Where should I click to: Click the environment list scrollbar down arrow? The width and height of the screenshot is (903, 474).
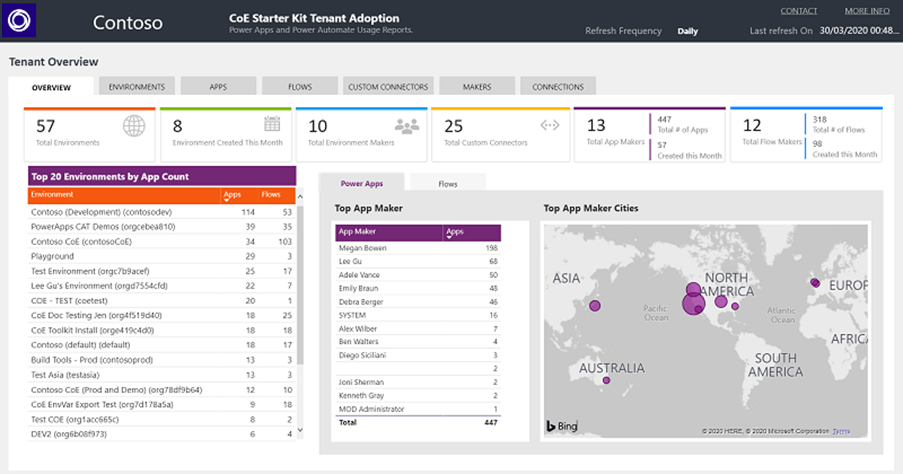point(301,430)
